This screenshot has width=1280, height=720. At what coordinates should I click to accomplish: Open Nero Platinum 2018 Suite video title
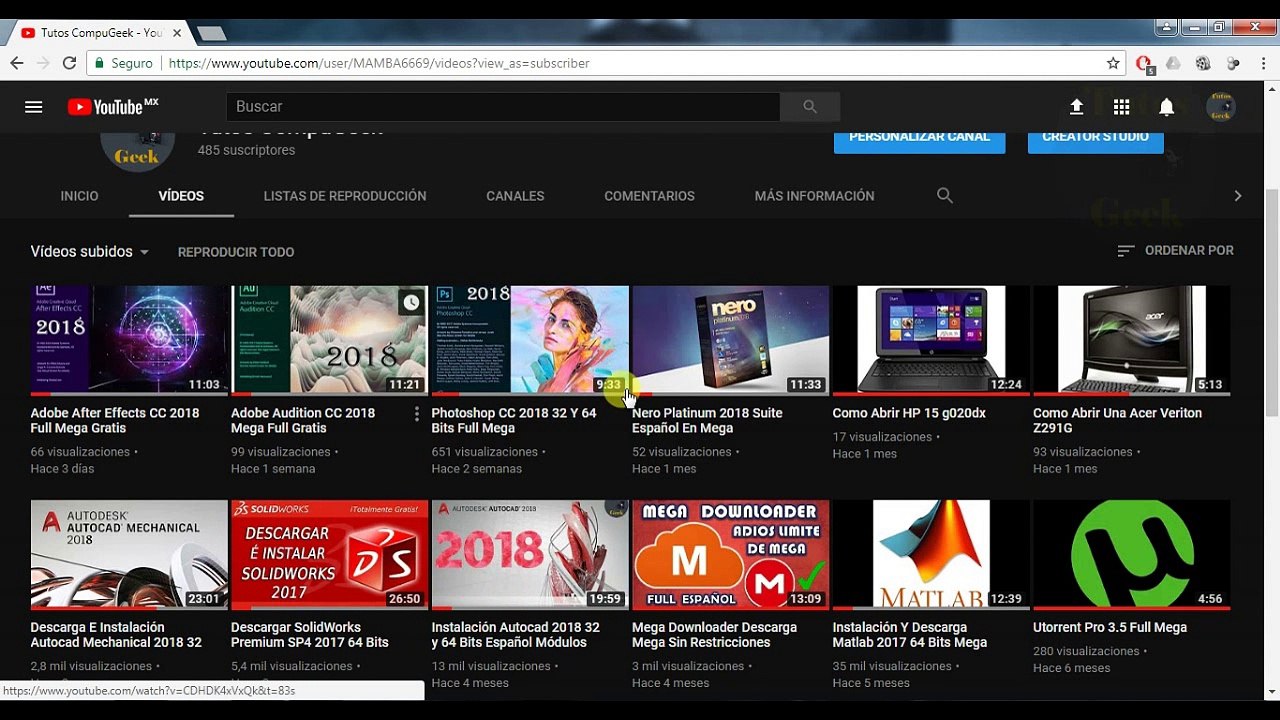pos(707,420)
